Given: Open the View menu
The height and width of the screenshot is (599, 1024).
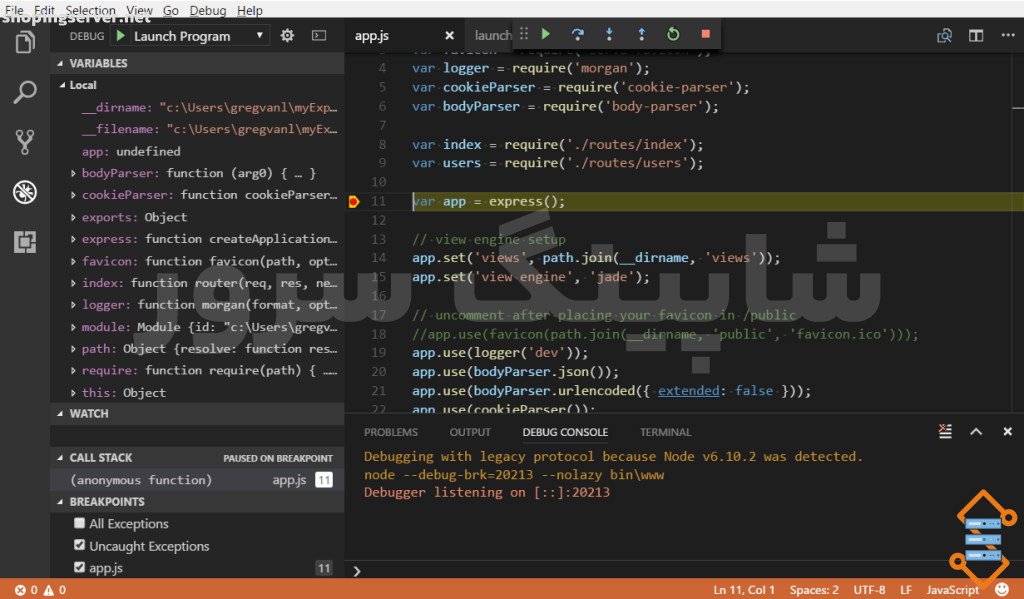Looking at the screenshot, I should click(x=139, y=10).
